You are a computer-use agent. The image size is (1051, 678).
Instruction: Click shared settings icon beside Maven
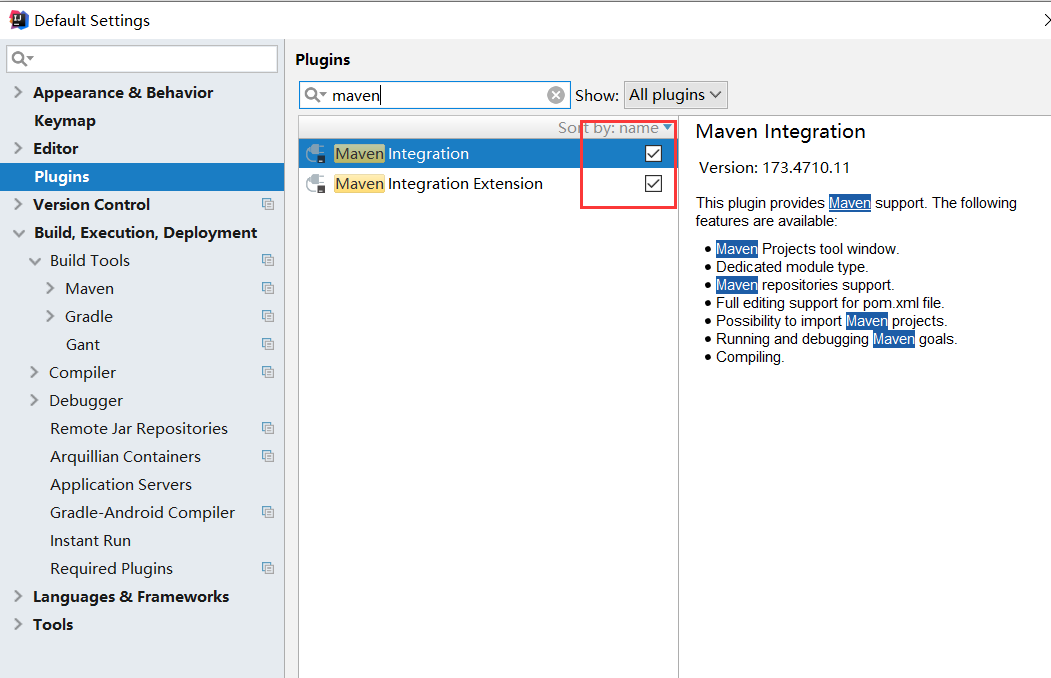[268, 288]
